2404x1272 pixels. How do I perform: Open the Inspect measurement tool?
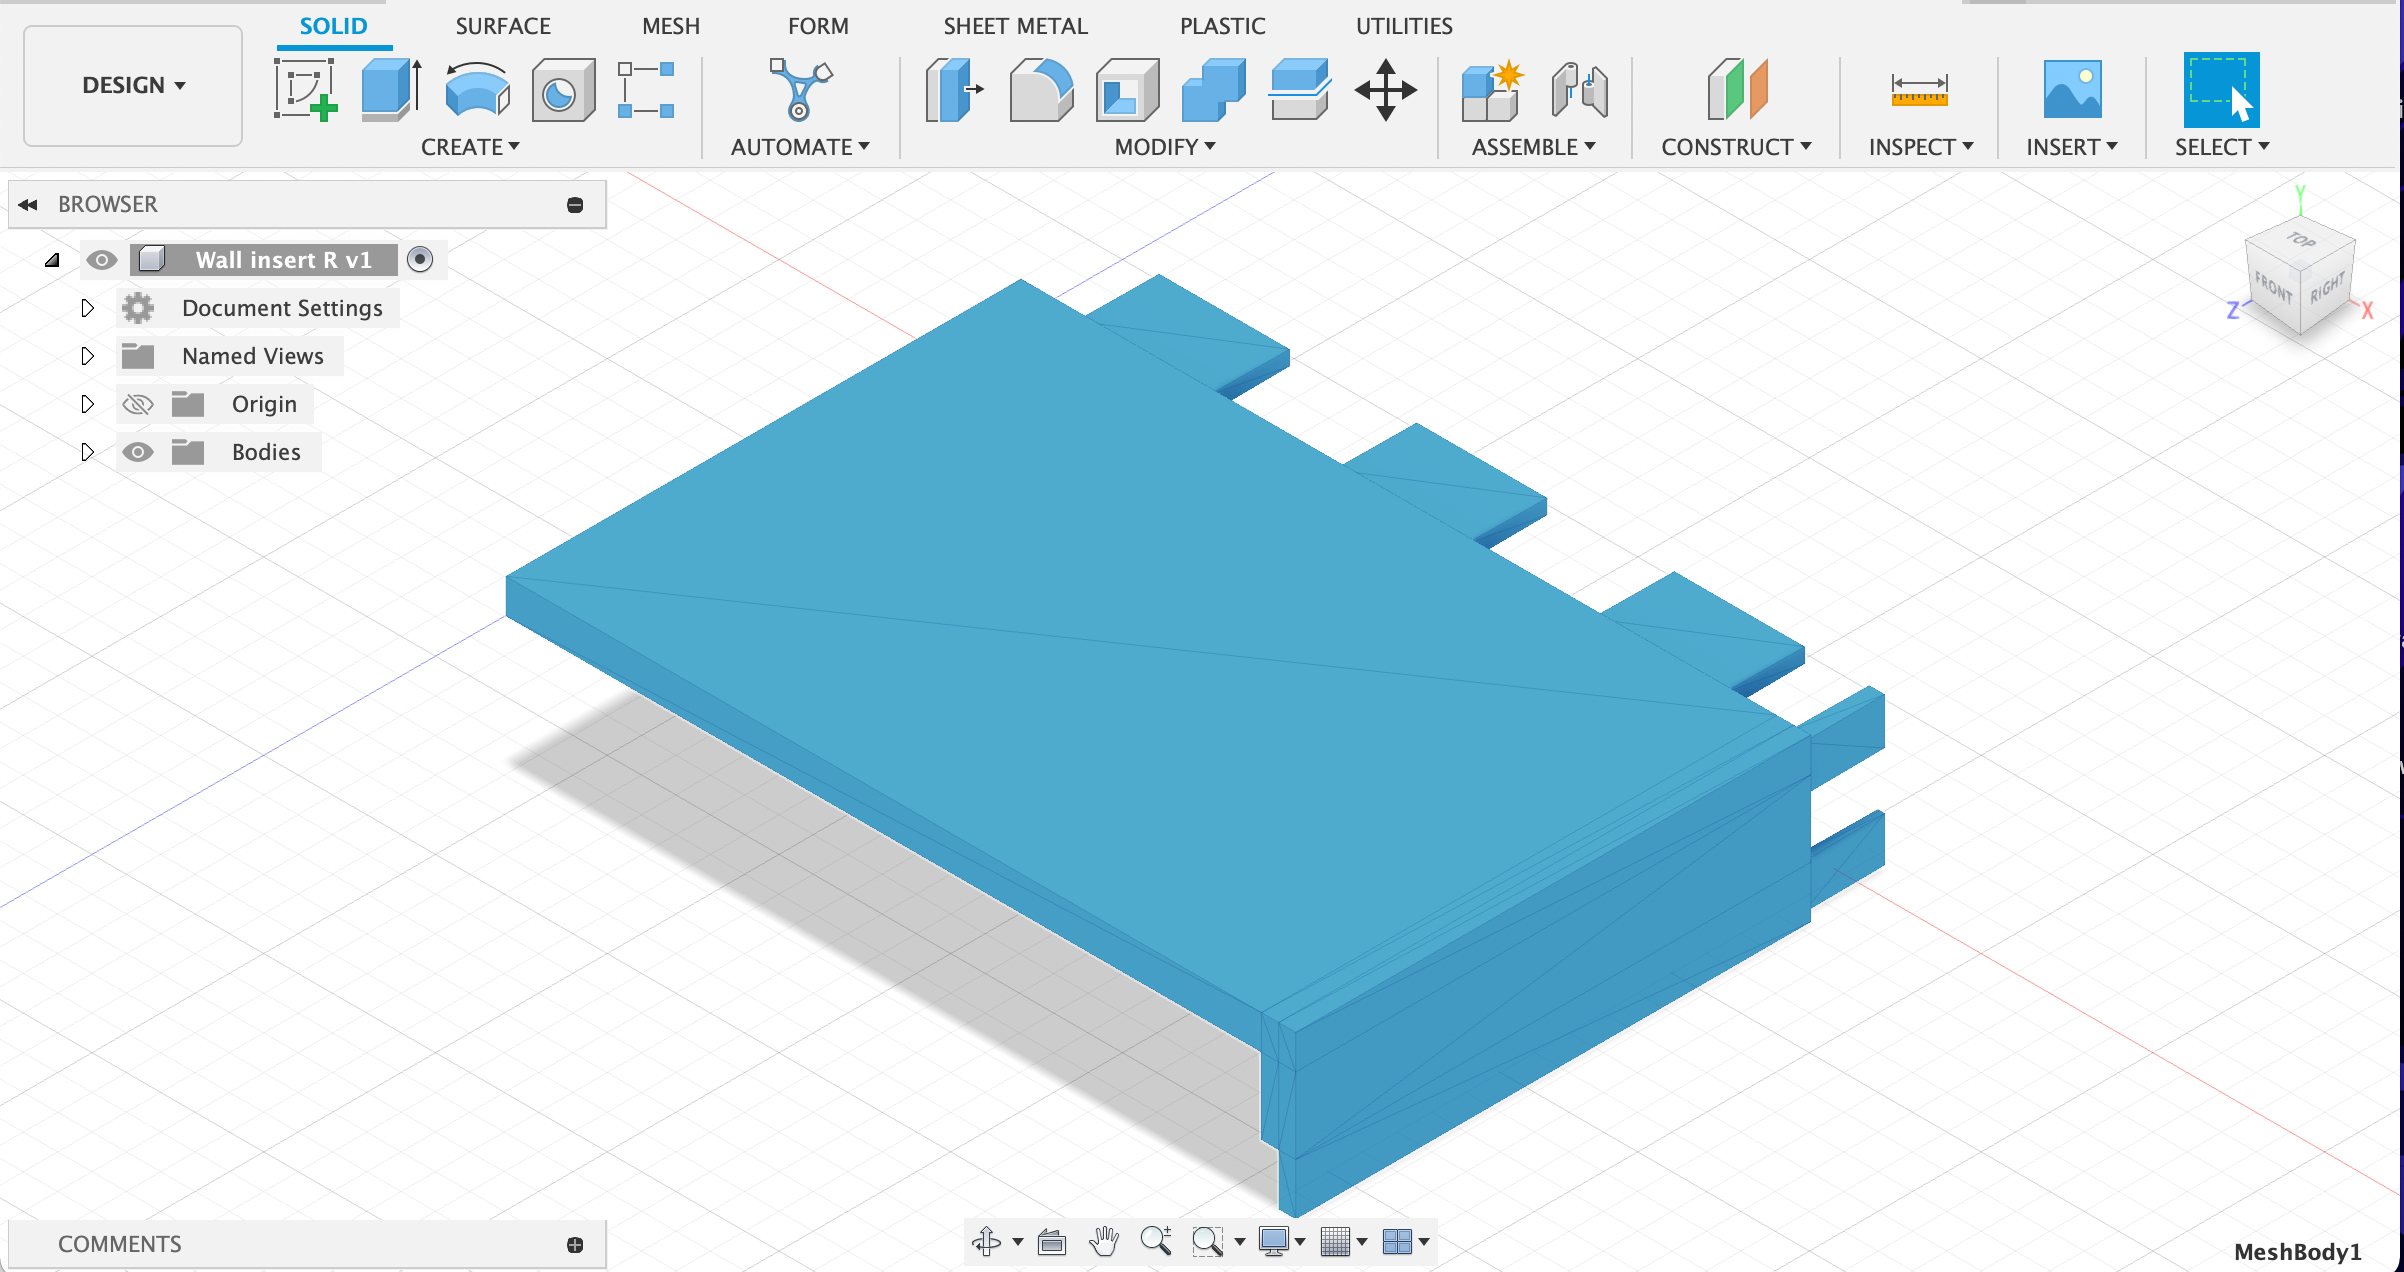(x=1914, y=89)
